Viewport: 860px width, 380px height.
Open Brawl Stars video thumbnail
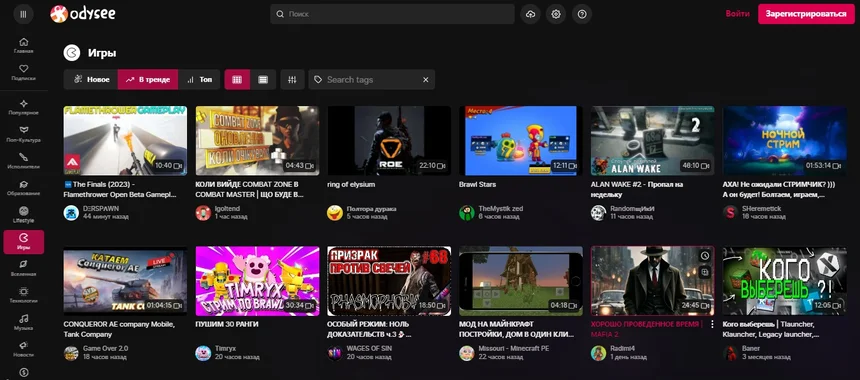520,140
